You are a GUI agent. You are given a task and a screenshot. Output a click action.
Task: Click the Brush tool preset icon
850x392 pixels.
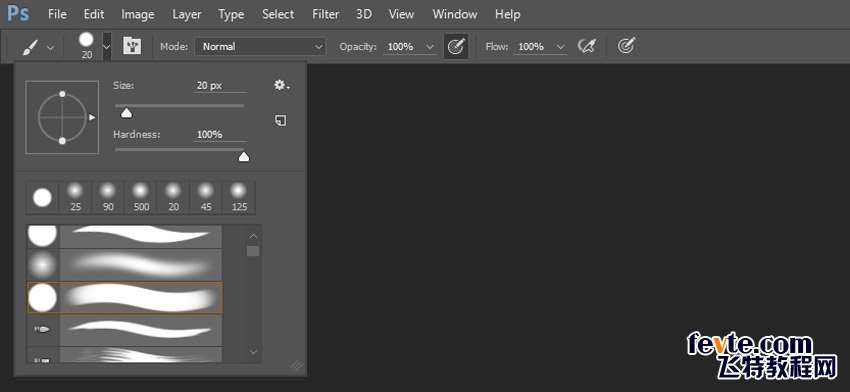click(x=29, y=47)
